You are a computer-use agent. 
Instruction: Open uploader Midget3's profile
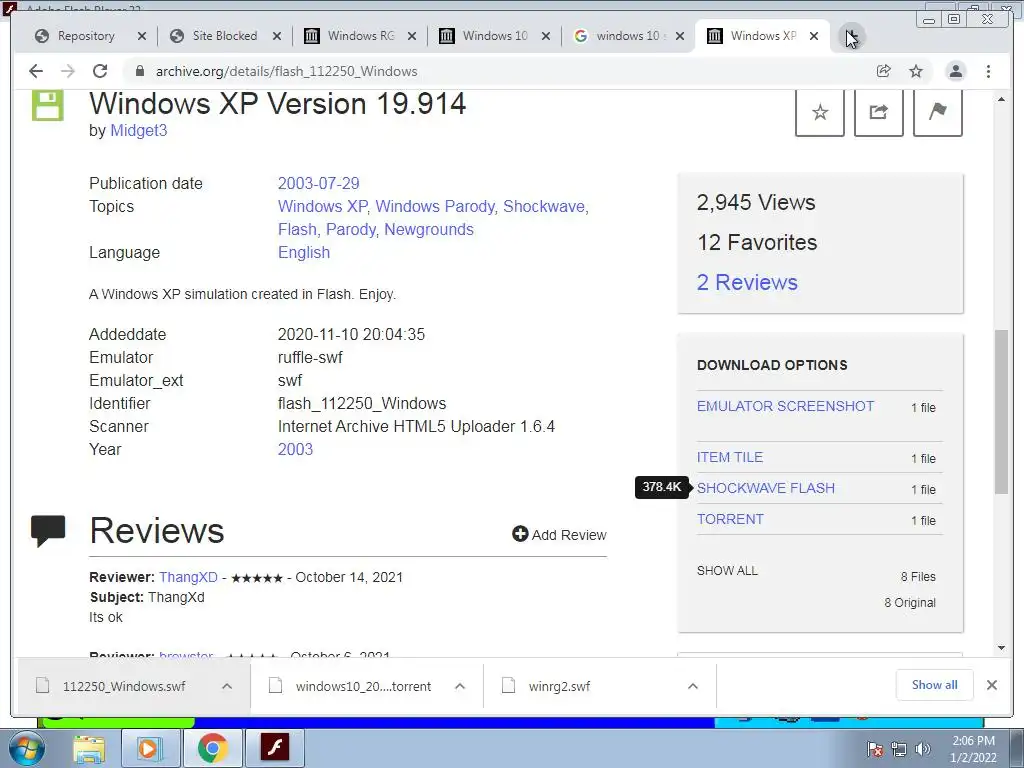coord(138,131)
